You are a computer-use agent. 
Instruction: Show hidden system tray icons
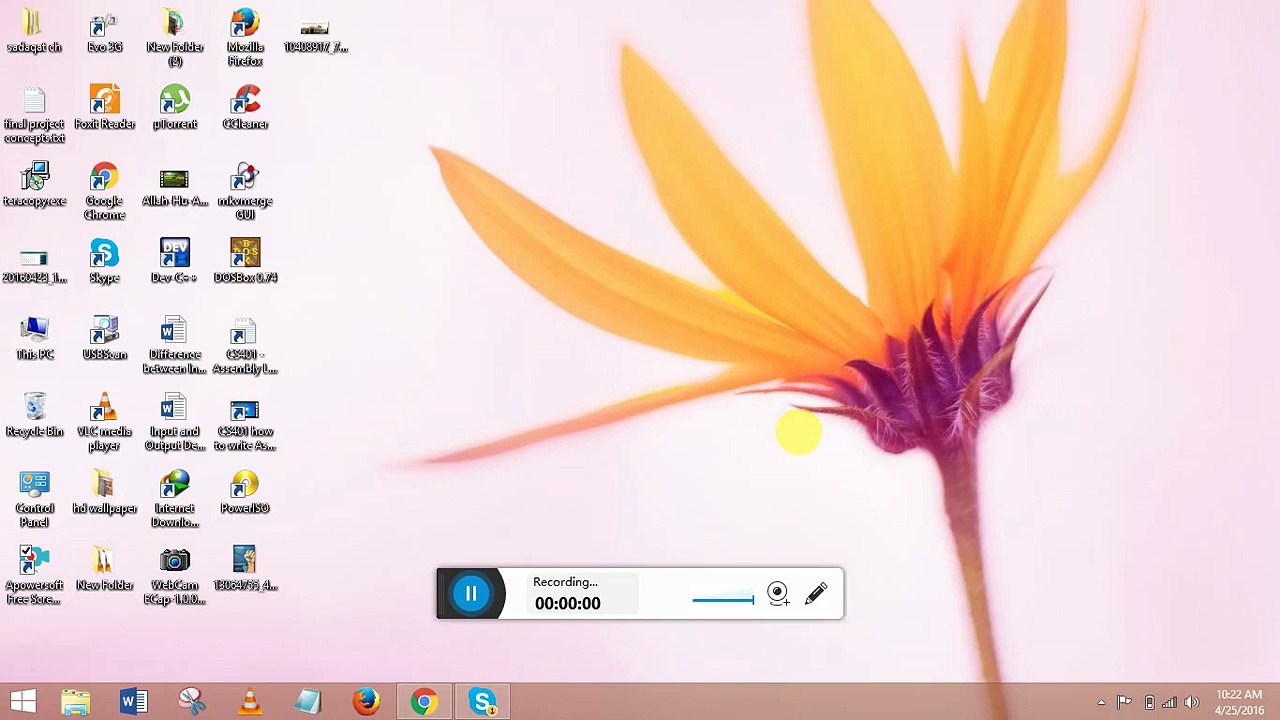pos(1101,703)
